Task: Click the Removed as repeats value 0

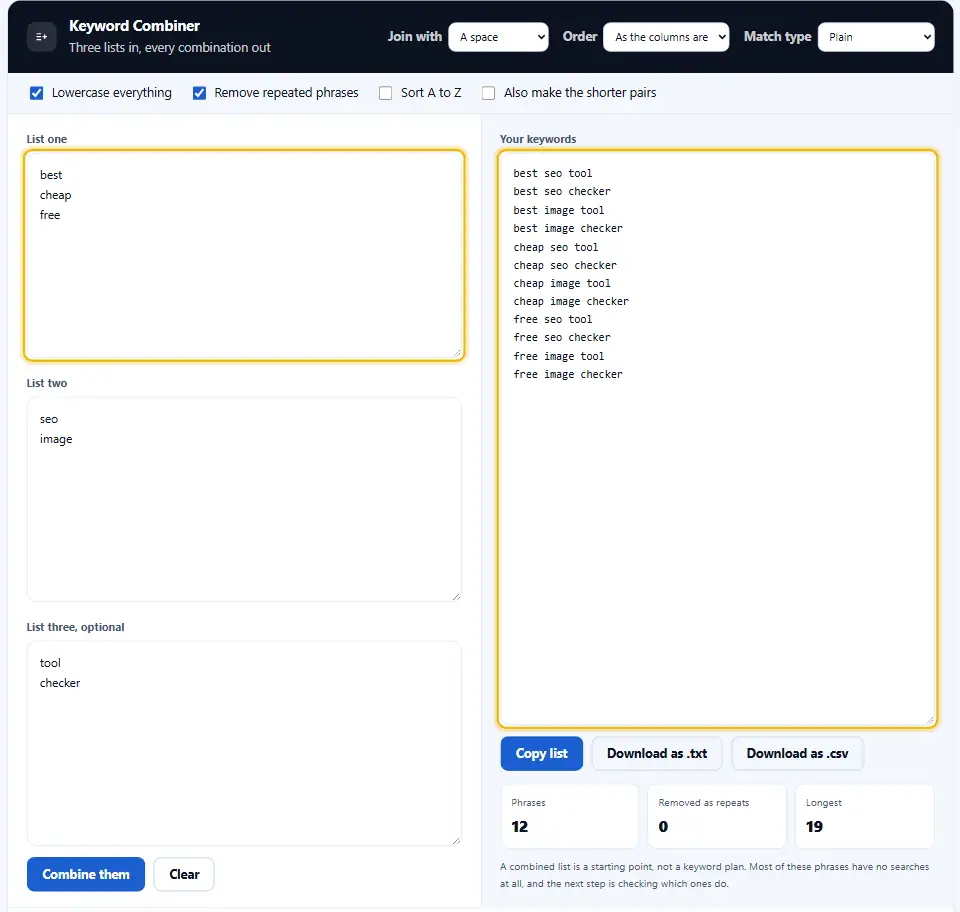Action: point(663,827)
